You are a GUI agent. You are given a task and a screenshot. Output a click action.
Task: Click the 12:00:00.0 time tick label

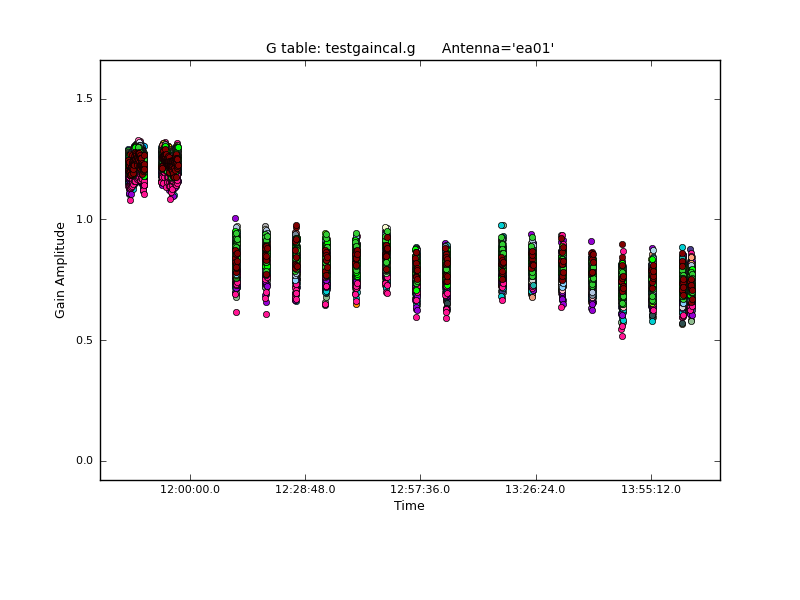(x=190, y=489)
